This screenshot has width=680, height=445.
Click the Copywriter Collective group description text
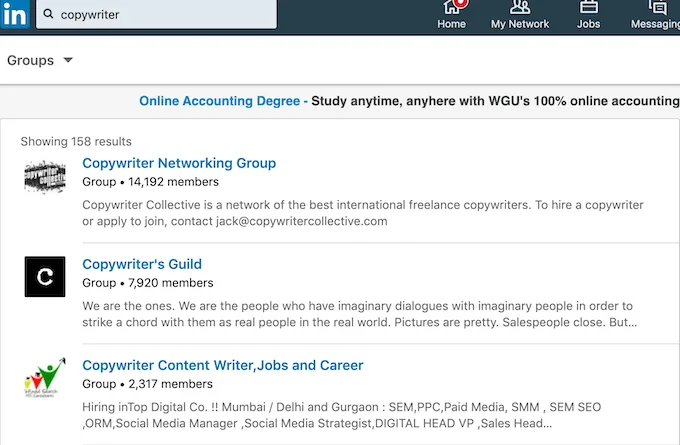(x=363, y=213)
